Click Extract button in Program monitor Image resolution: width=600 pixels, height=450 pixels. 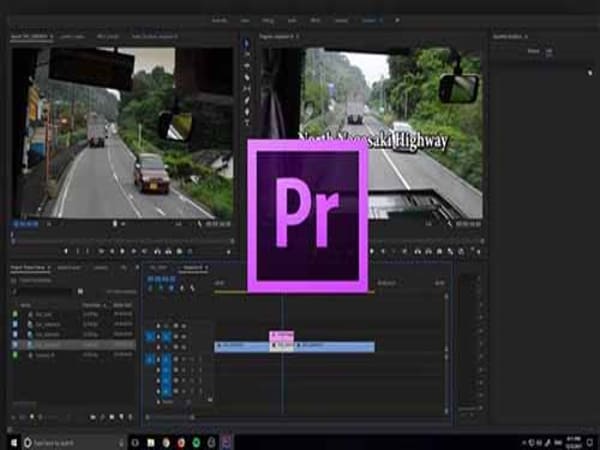coord(429,251)
